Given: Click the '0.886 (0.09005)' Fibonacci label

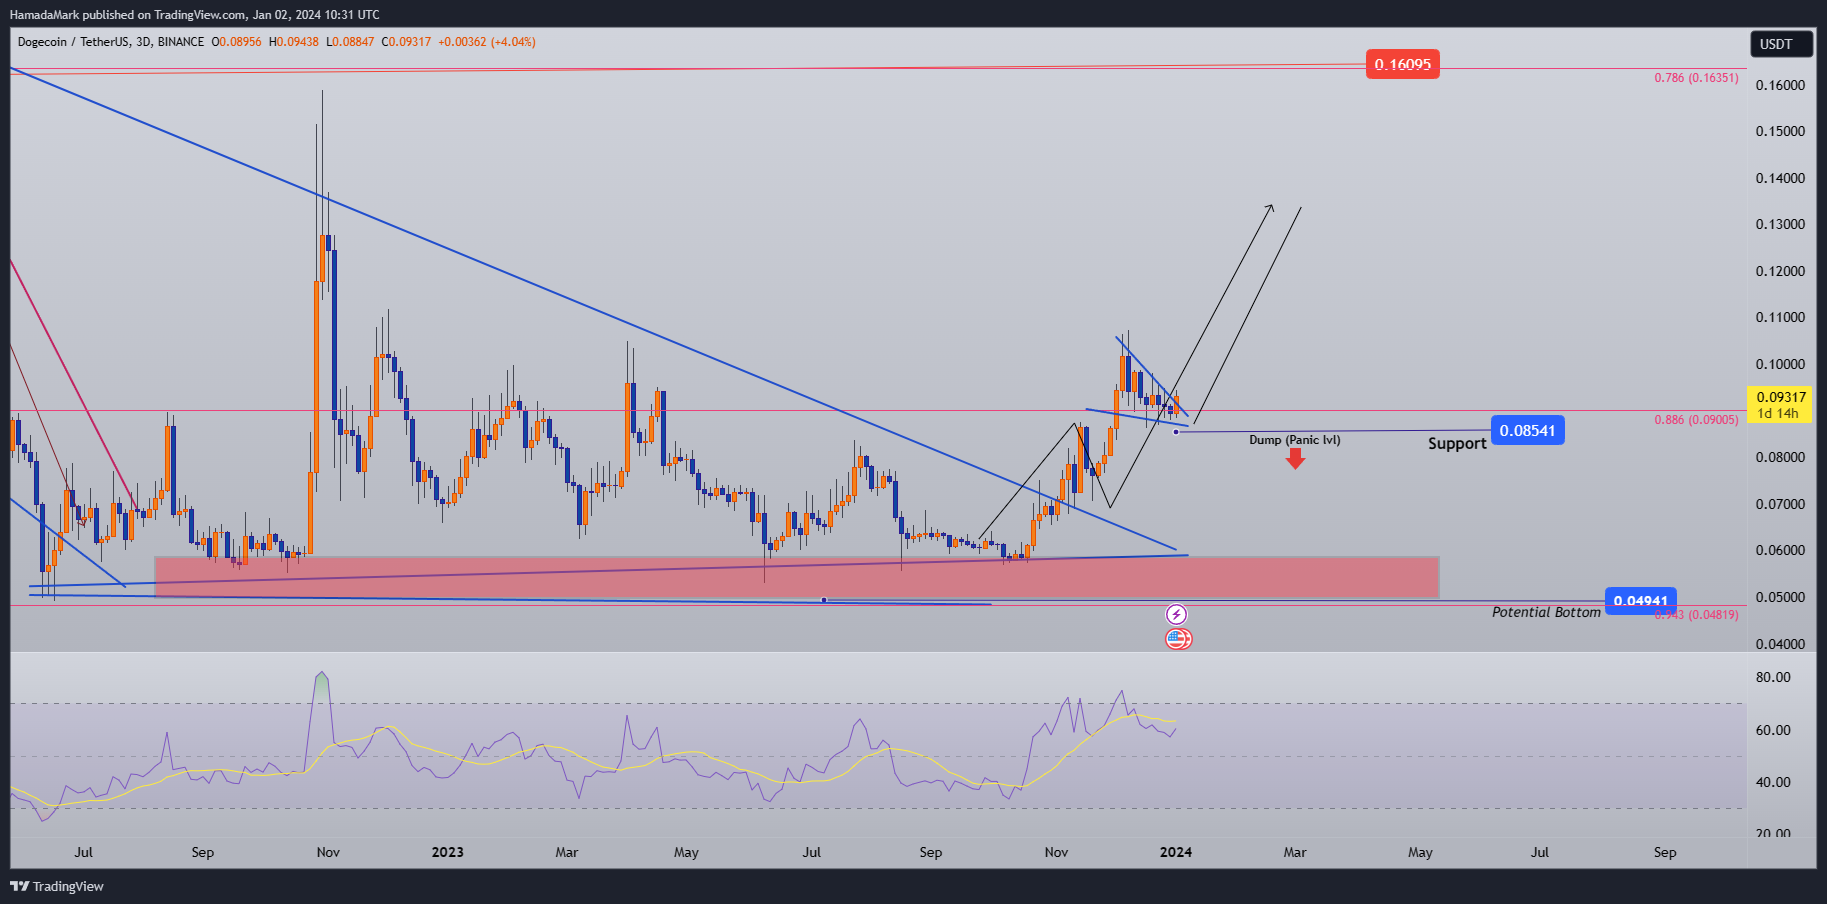Looking at the screenshot, I should pyautogui.click(x=1696, y=420).
